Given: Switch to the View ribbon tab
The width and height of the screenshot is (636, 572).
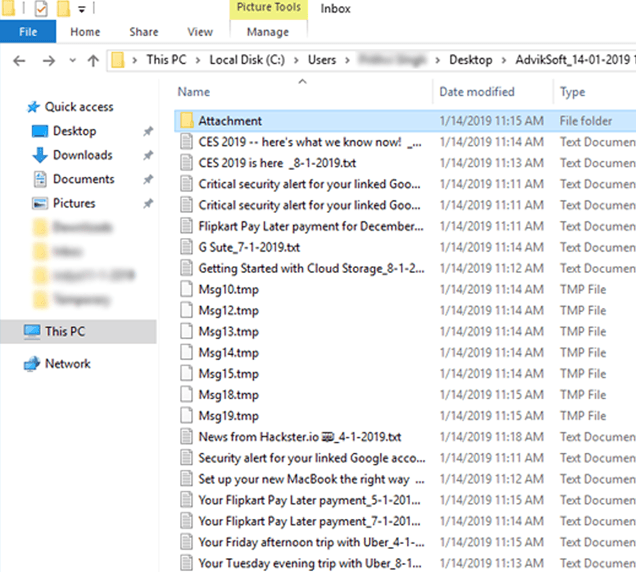Looking at the screenshot, I should click(200, 32).
